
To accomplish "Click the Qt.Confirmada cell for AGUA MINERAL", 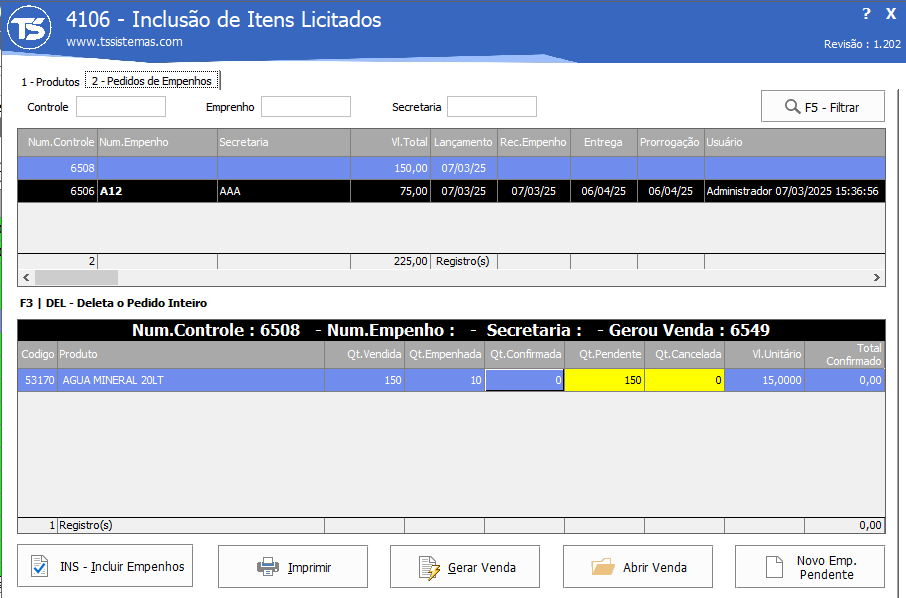I will [x=525, y=380].
